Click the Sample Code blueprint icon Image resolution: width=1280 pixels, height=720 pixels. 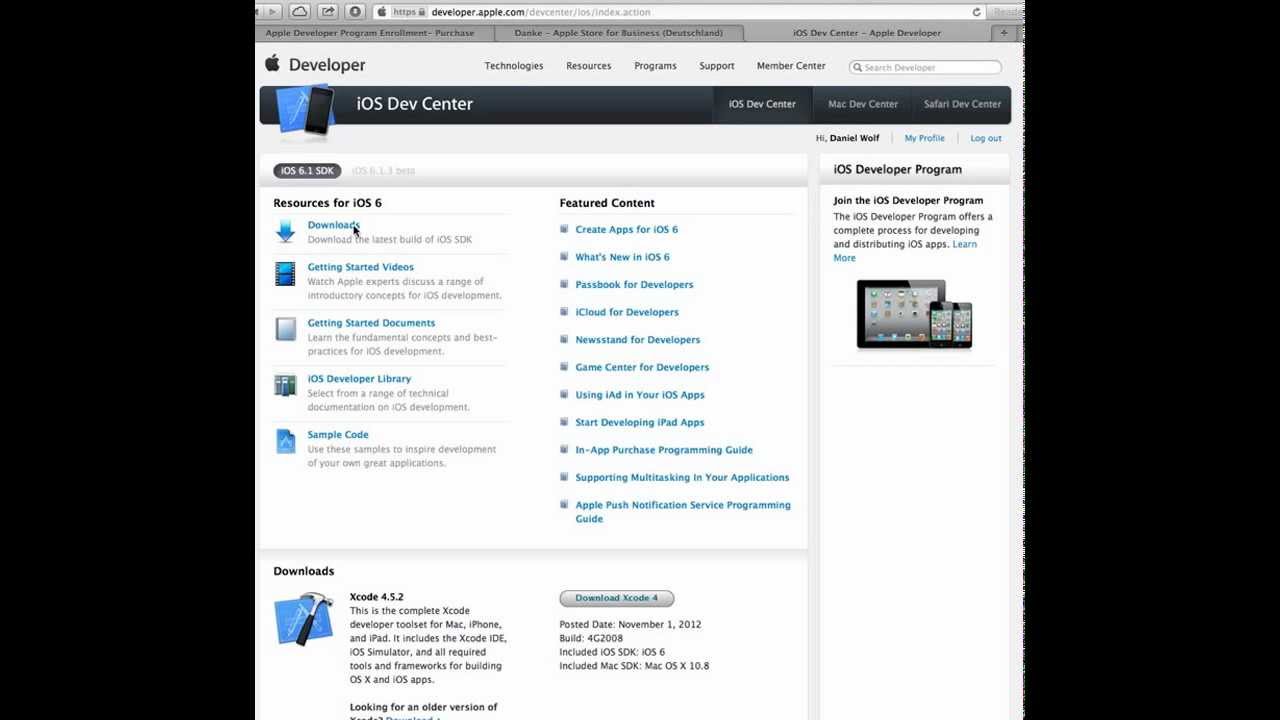[x=286, y=441]
